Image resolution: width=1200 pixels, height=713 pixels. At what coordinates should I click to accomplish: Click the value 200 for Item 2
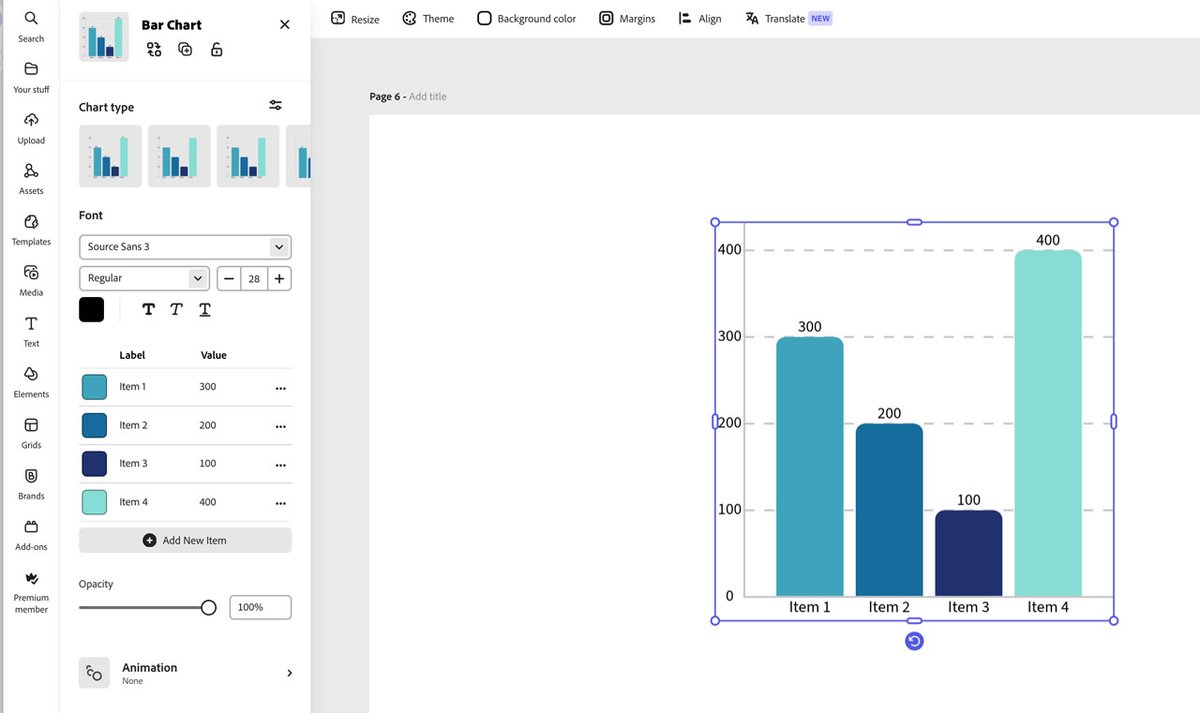[x=207, y=425]
